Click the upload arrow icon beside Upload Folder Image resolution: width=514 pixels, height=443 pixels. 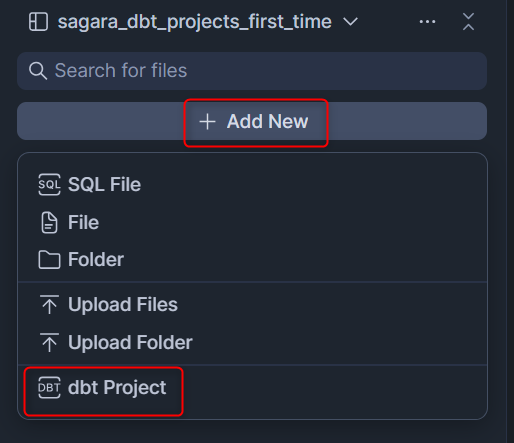pos(49,342)
